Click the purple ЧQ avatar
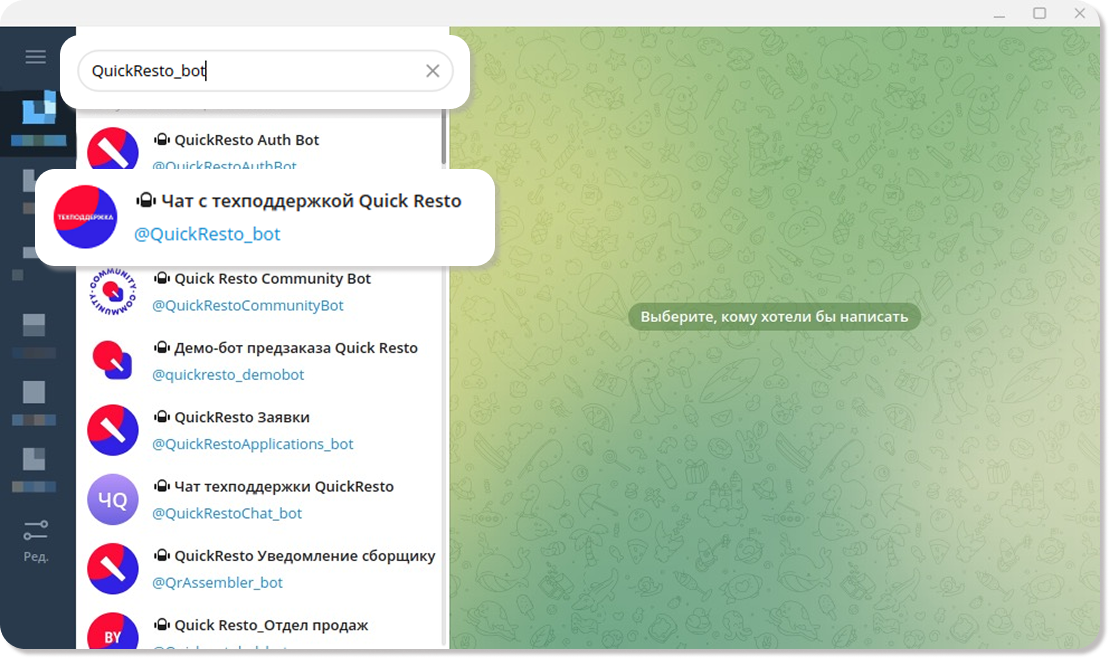This screenshot has height=658, width=1109. pos(113,499)
